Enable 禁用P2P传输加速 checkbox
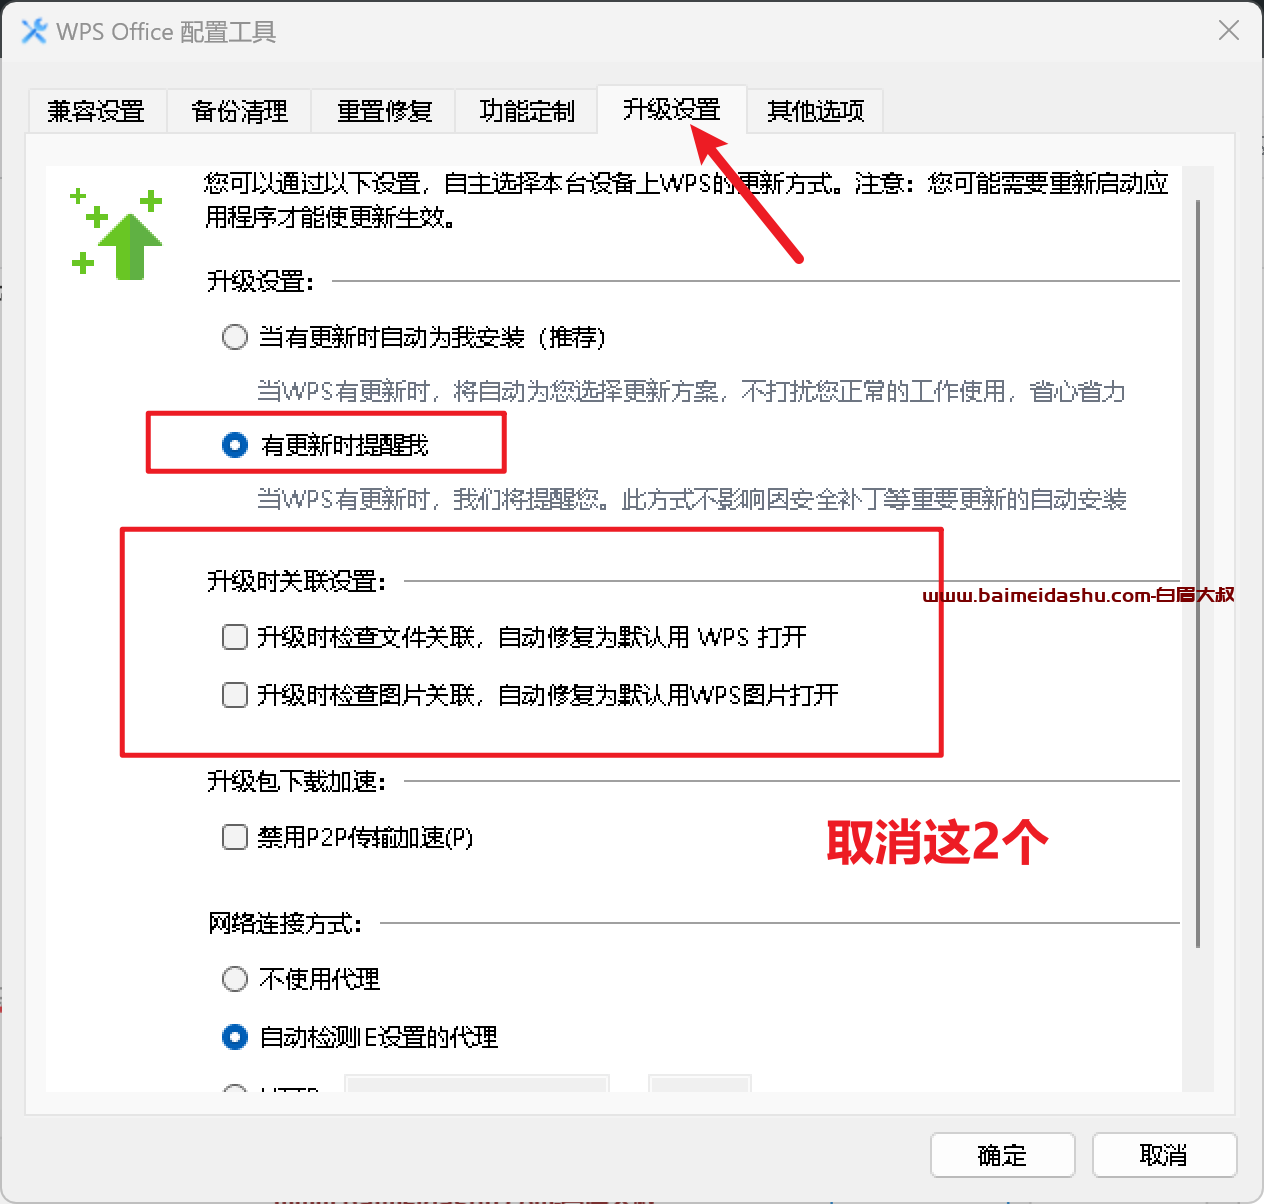Image resolution: width=1264 pixels, height=1204 pixels. click(x=235, y=837)
